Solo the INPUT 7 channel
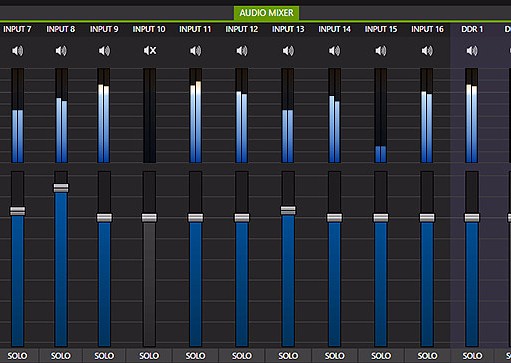 [18, 356]
